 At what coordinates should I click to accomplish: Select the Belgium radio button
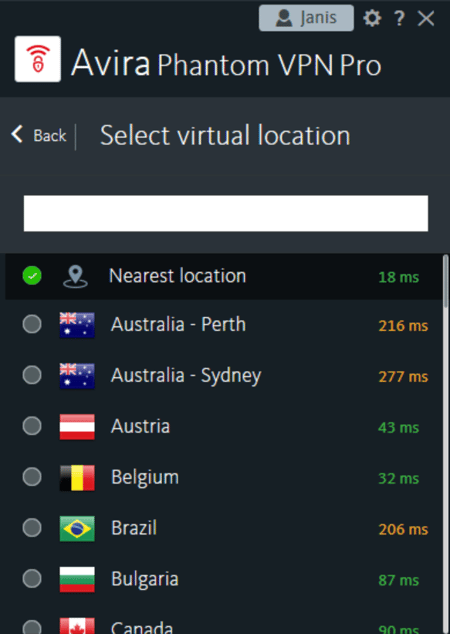[32, 477]
